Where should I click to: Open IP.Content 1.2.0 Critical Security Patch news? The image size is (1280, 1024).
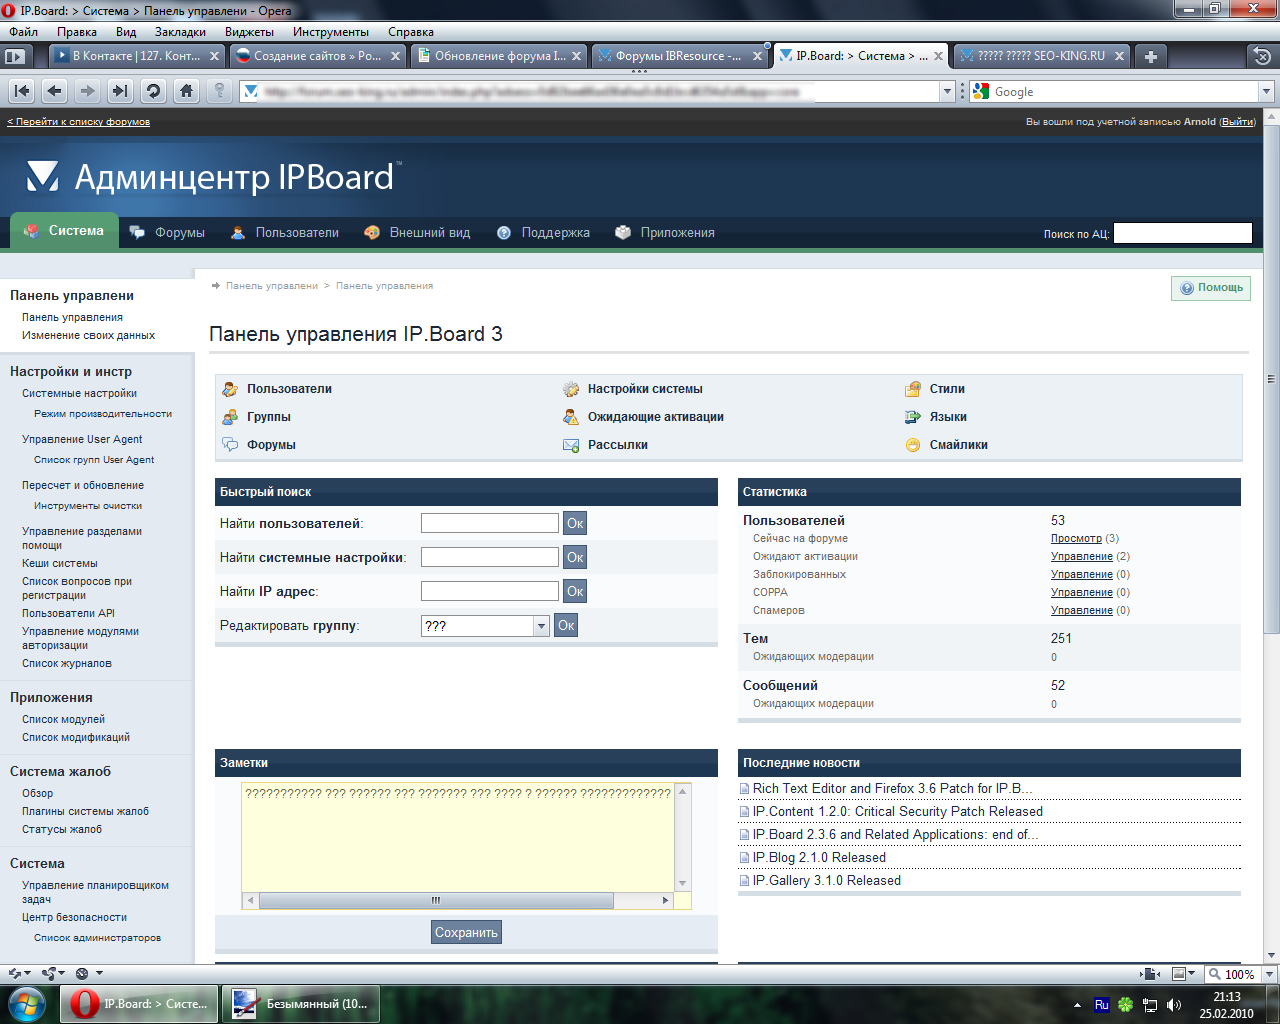(898, 812)
